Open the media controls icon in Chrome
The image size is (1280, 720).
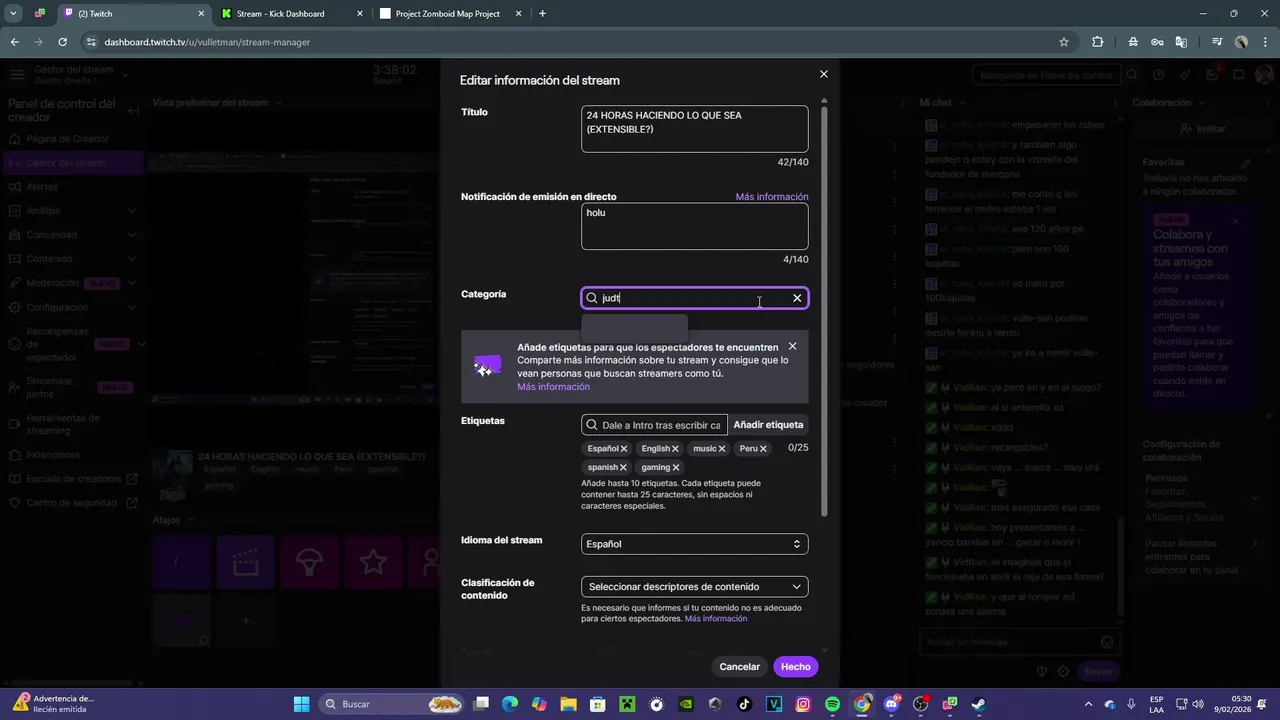[1217, 42]
